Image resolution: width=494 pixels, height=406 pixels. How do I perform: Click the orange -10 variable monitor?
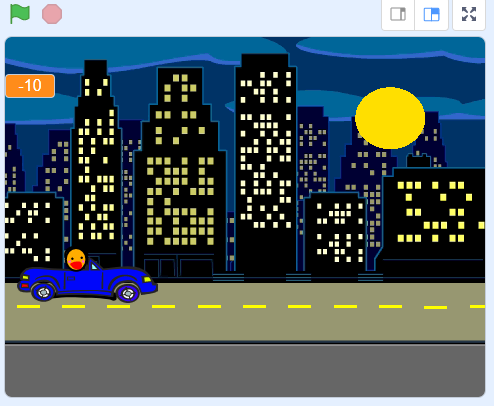30,86
